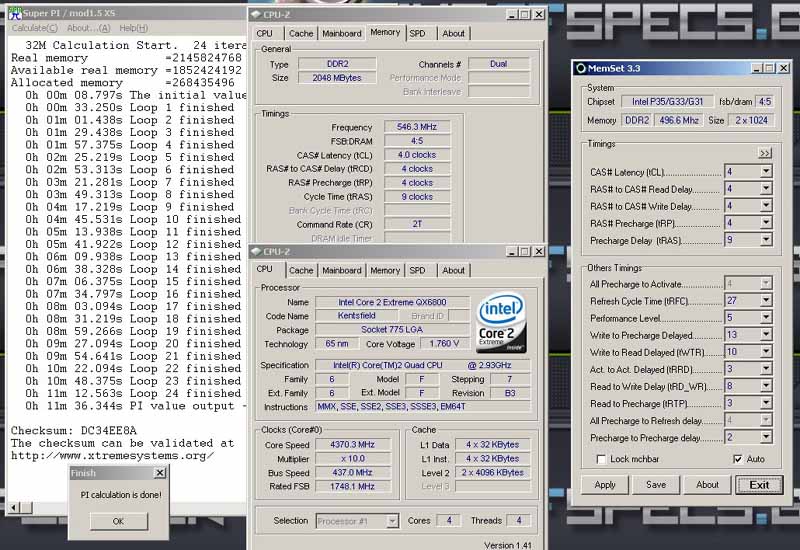This screenshot has width=800, height=550.
Task: Click the Code Name field Kentsfield
Action: coord(356,315)
